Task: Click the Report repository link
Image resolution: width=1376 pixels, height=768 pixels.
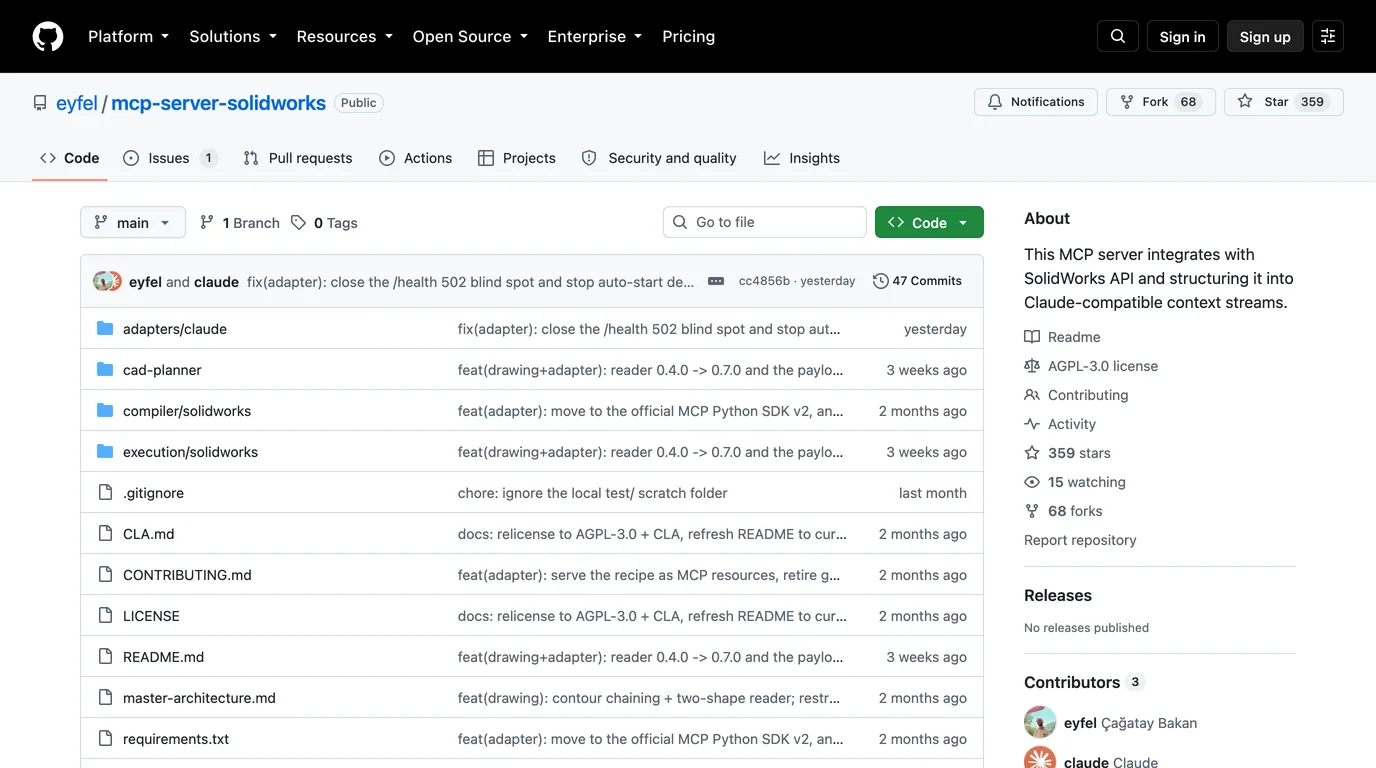Action: (x=1080, y=540)
